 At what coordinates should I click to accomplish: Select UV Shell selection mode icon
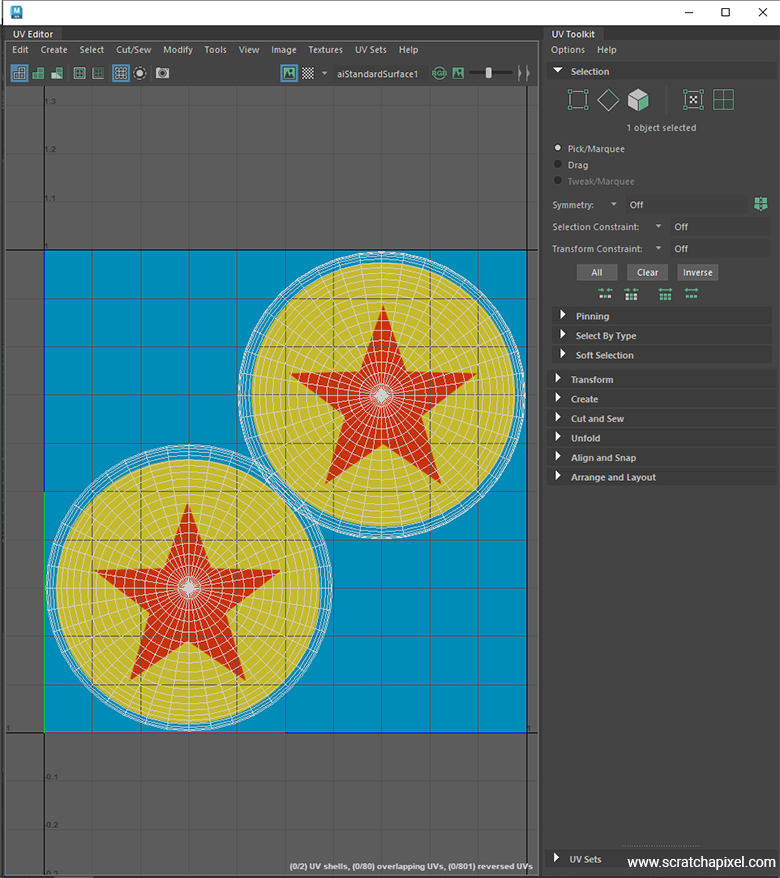click(x=723, y=100)
